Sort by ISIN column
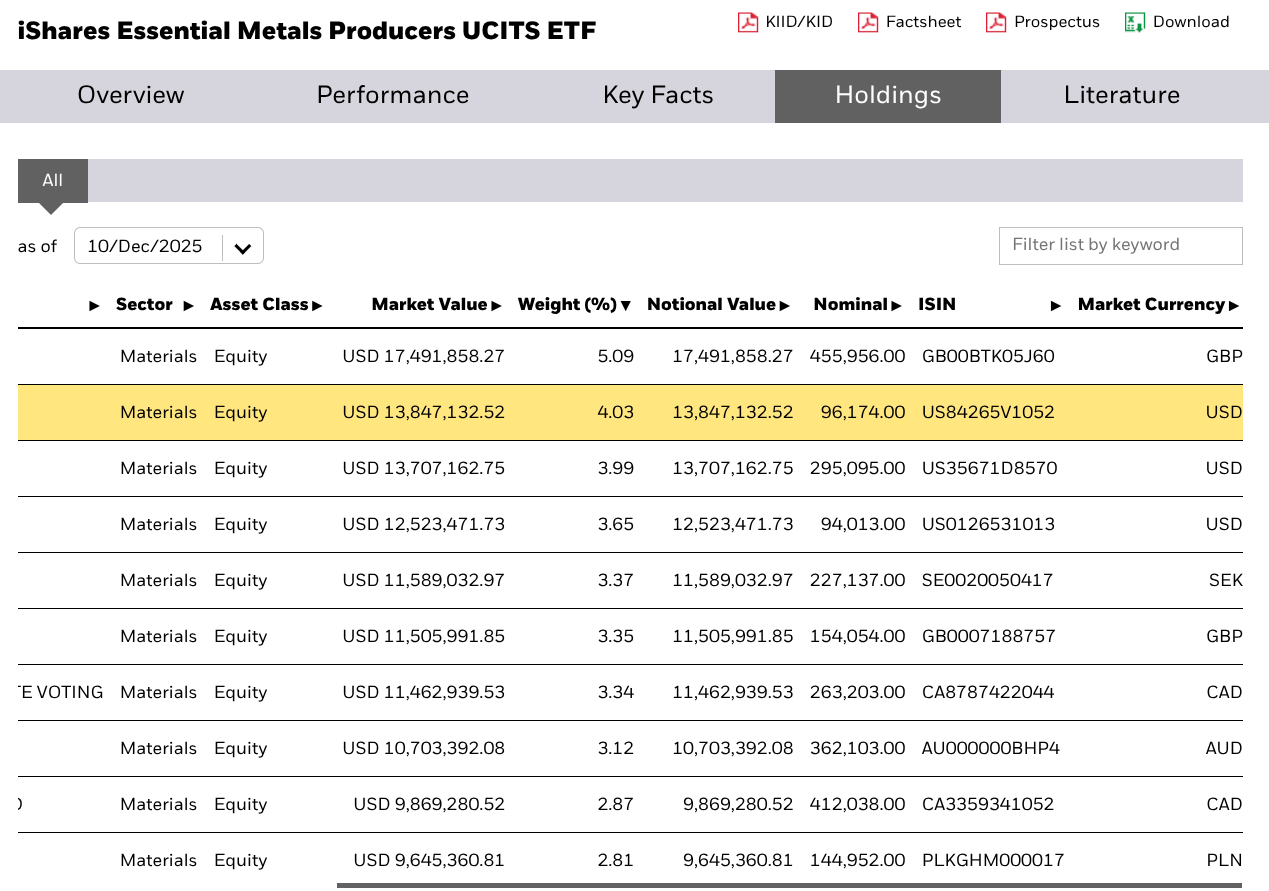The height and width of the screenshot is (891, 1269). click(x=990, y=305)
